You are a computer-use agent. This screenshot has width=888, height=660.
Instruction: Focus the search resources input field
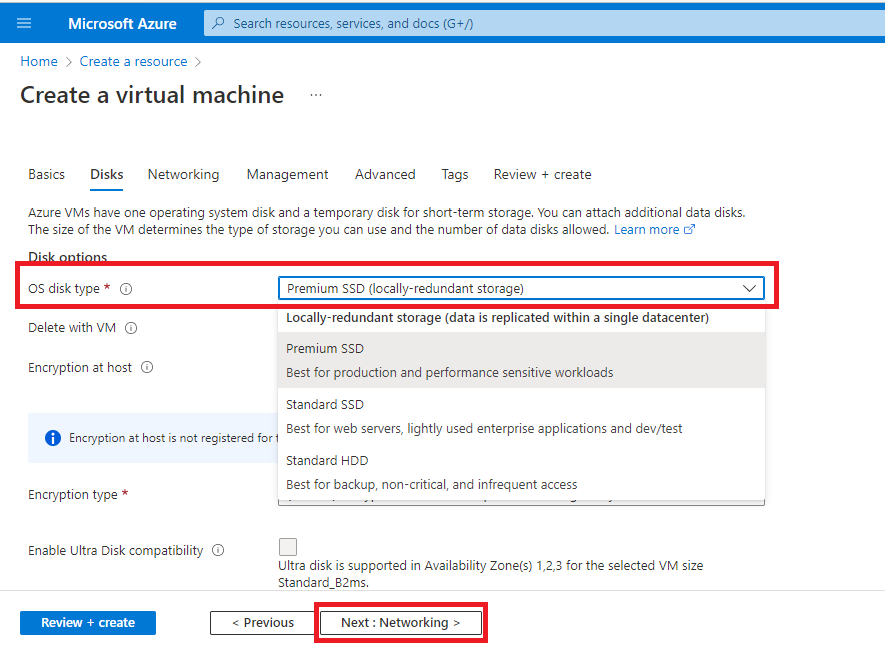coord(544,23)
